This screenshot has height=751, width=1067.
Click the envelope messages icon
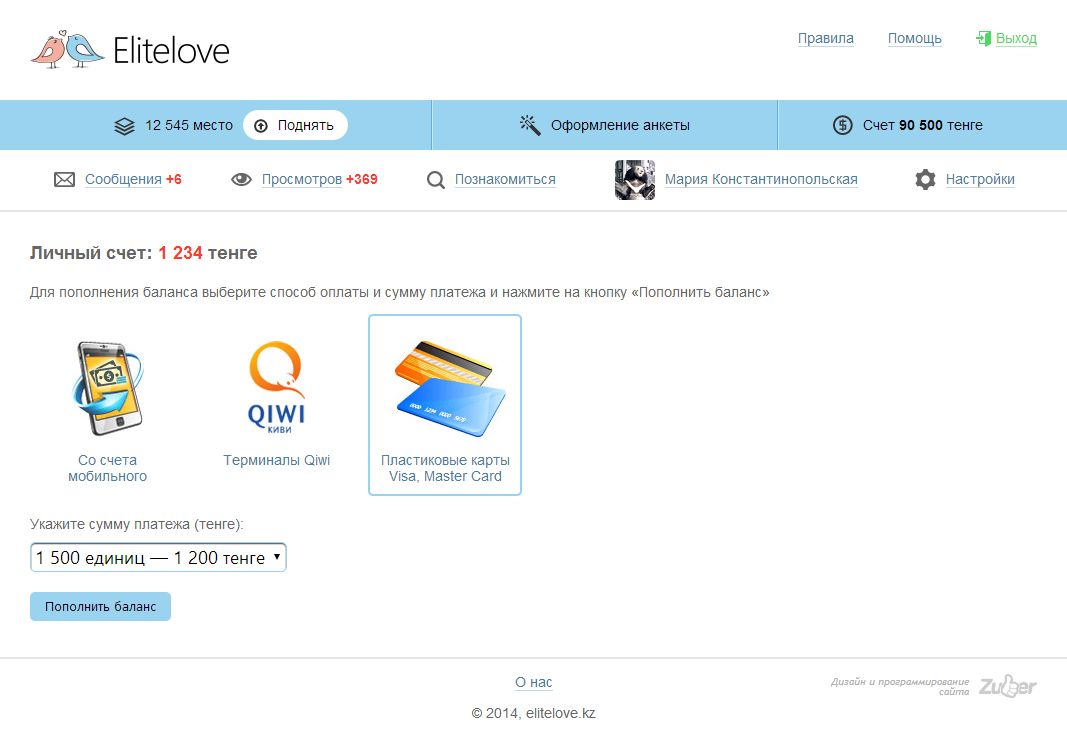(64, 180)
